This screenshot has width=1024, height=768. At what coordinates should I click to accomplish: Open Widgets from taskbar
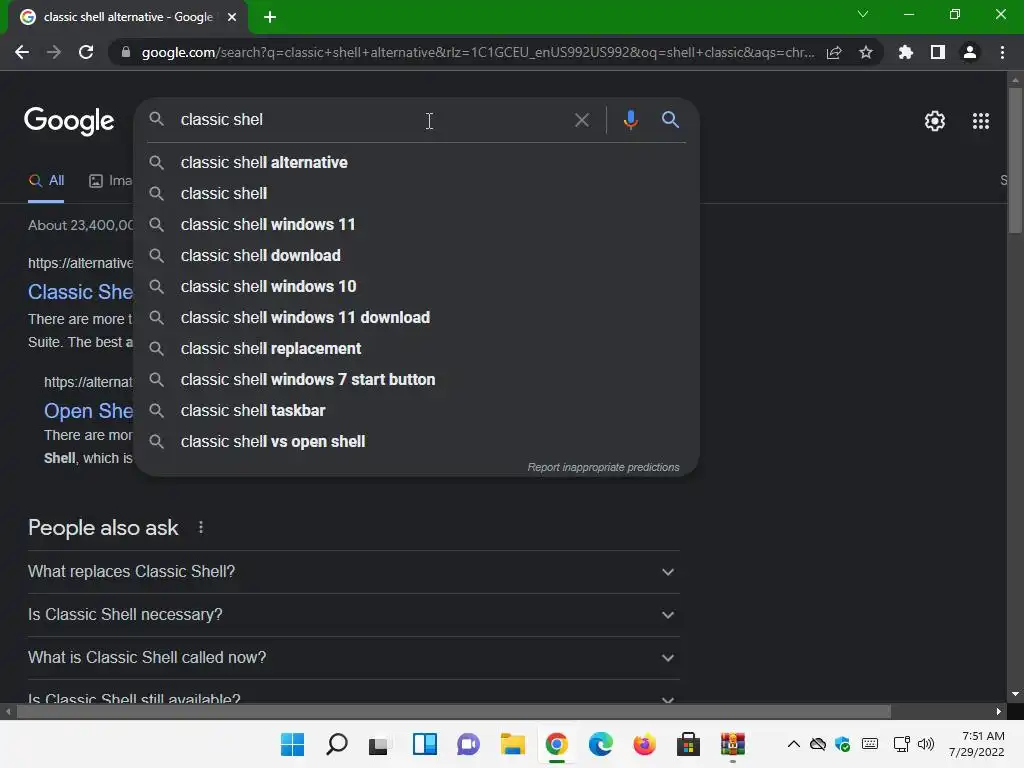424,744
